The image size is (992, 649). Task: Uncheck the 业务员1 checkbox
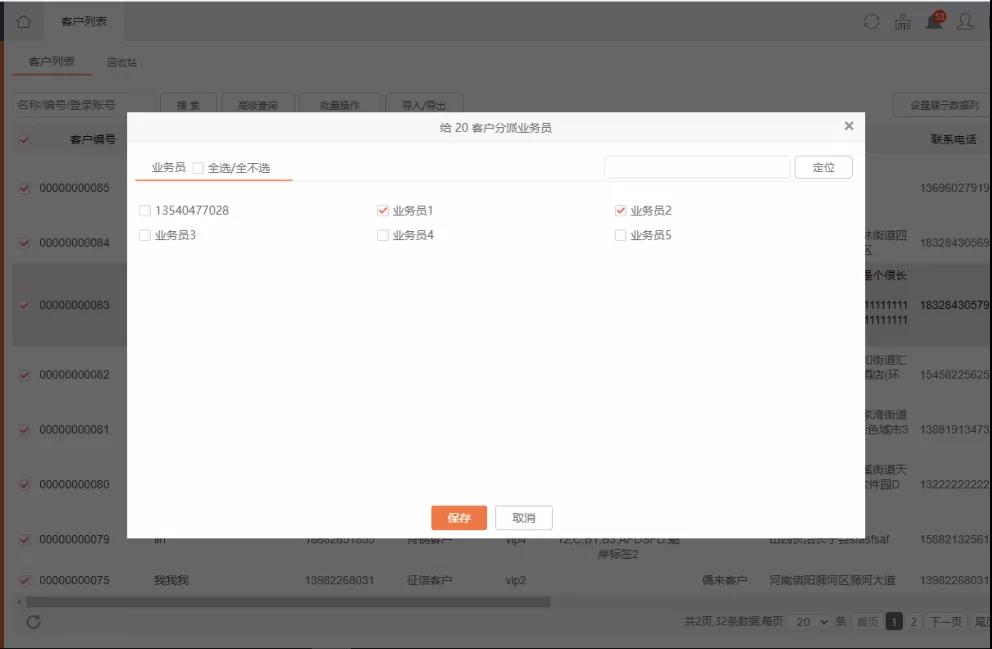382,211
